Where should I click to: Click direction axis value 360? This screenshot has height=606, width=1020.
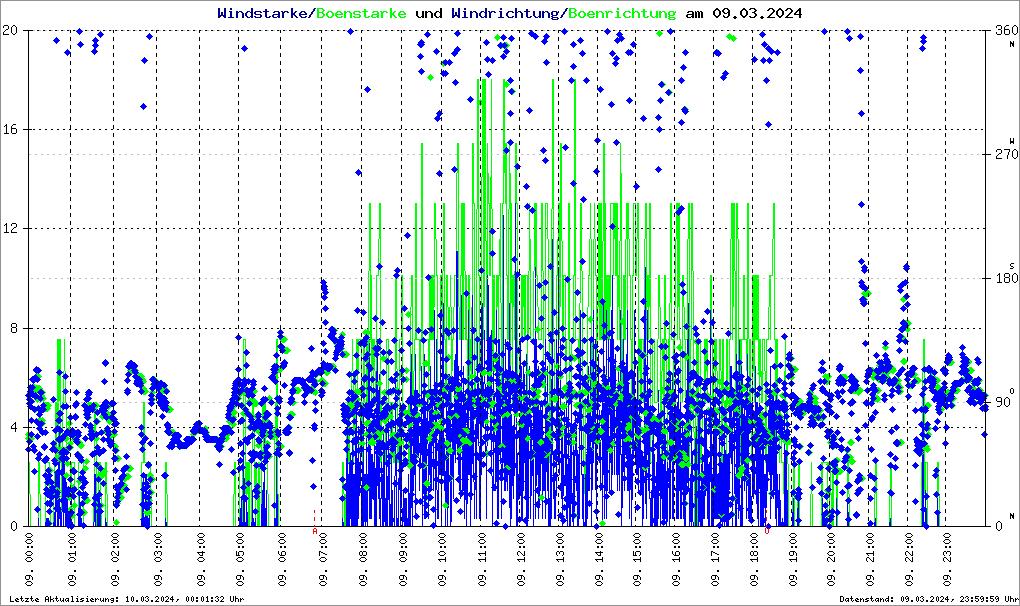[x=1006, y=30]
